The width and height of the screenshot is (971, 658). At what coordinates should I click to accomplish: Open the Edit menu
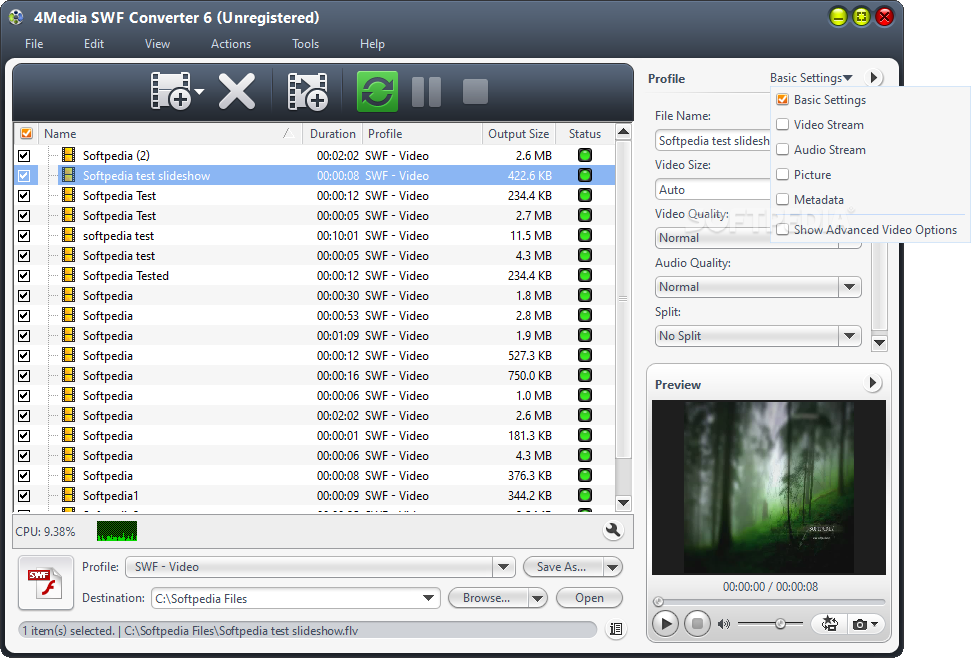(94, 44)
